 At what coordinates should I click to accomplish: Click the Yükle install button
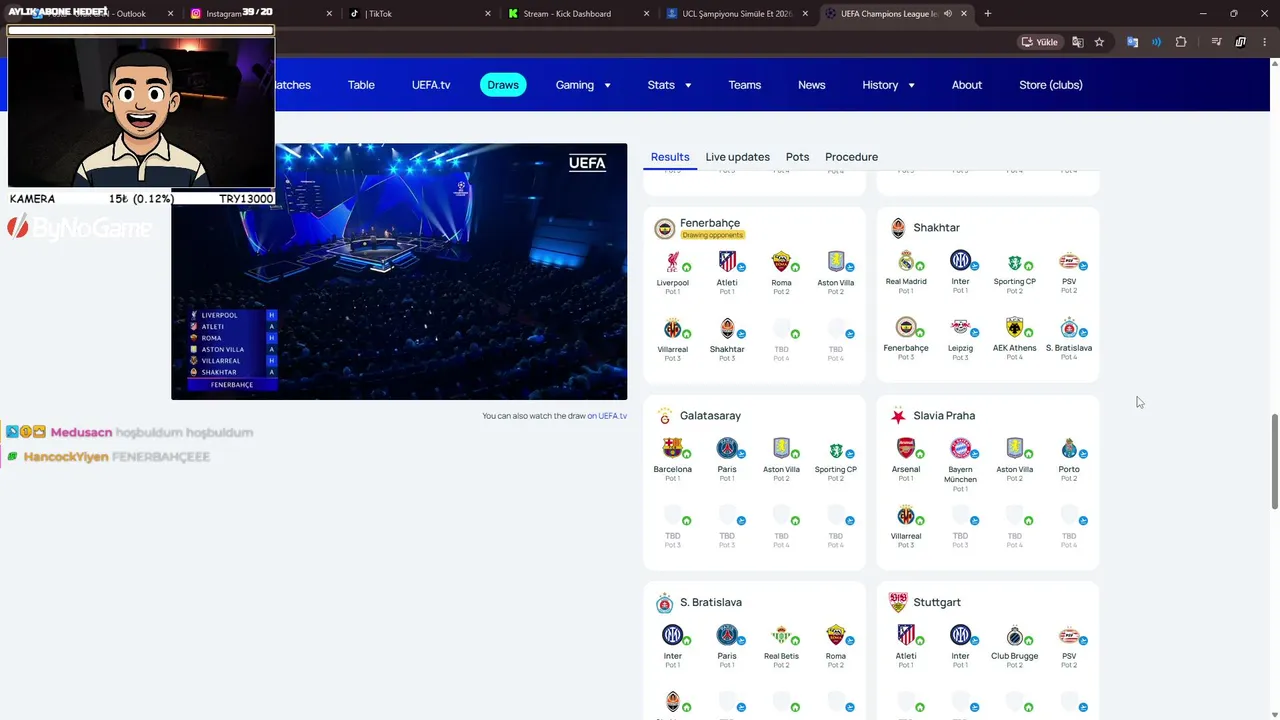point(1039,42)
